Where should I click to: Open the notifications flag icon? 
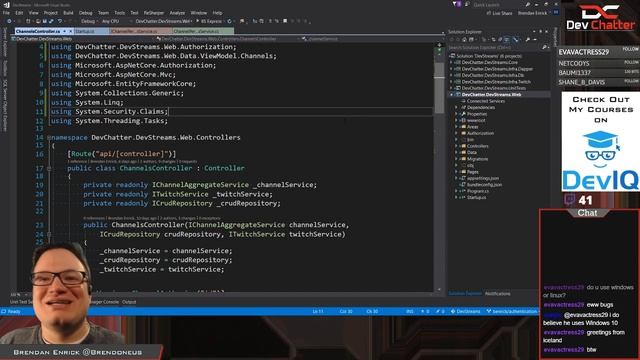[456, 4]
